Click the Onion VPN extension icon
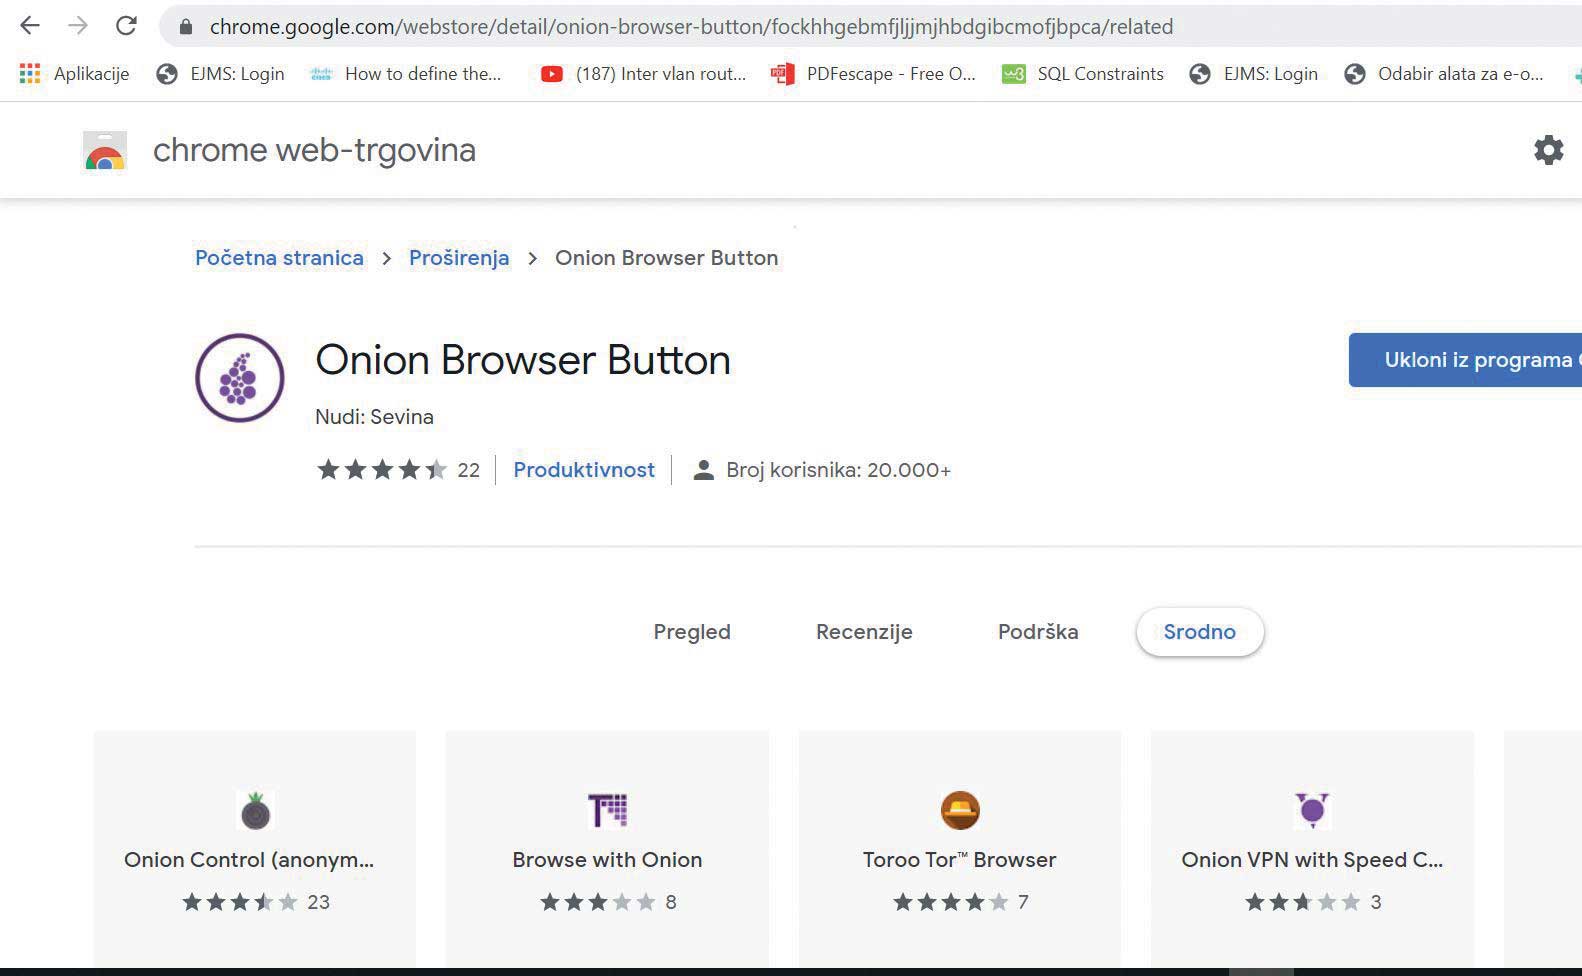The width and height of the screenshot is (1582, 976). click(x=1312, y=810)
